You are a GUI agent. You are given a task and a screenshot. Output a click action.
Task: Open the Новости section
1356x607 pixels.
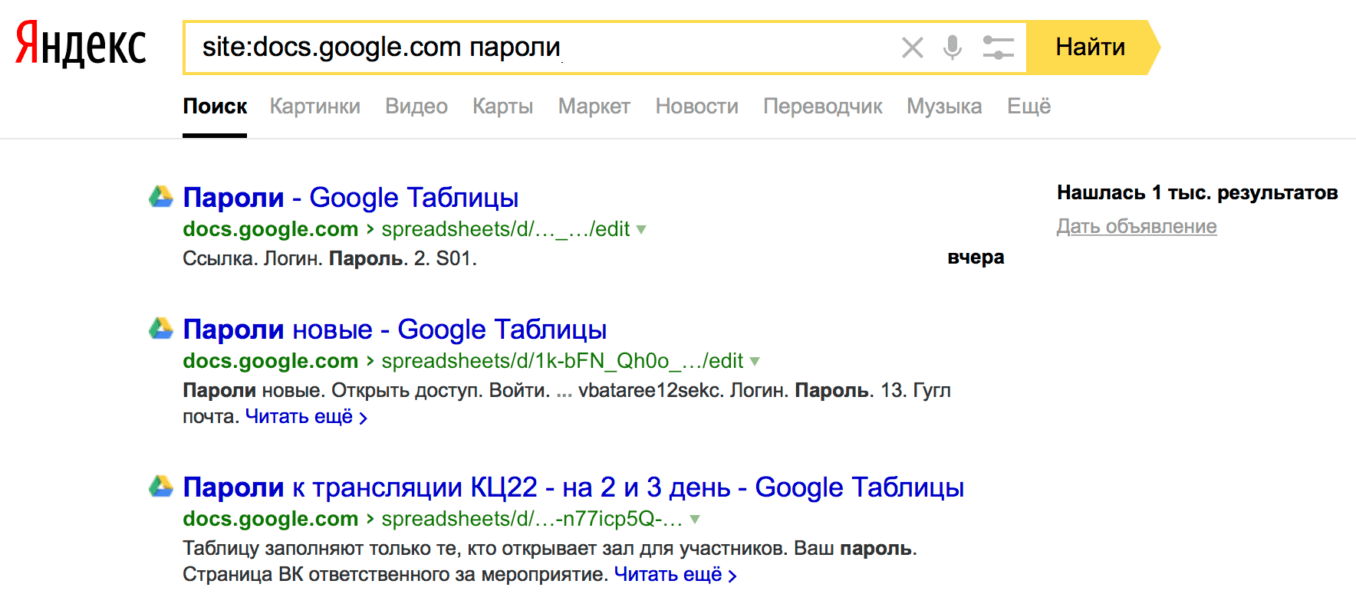tap(696, 106)
